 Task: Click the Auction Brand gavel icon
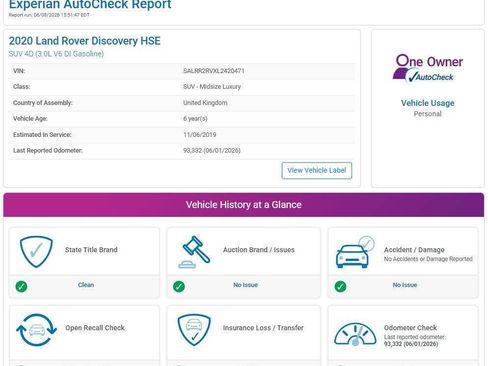pyautogui.click(x=194, y=252)
